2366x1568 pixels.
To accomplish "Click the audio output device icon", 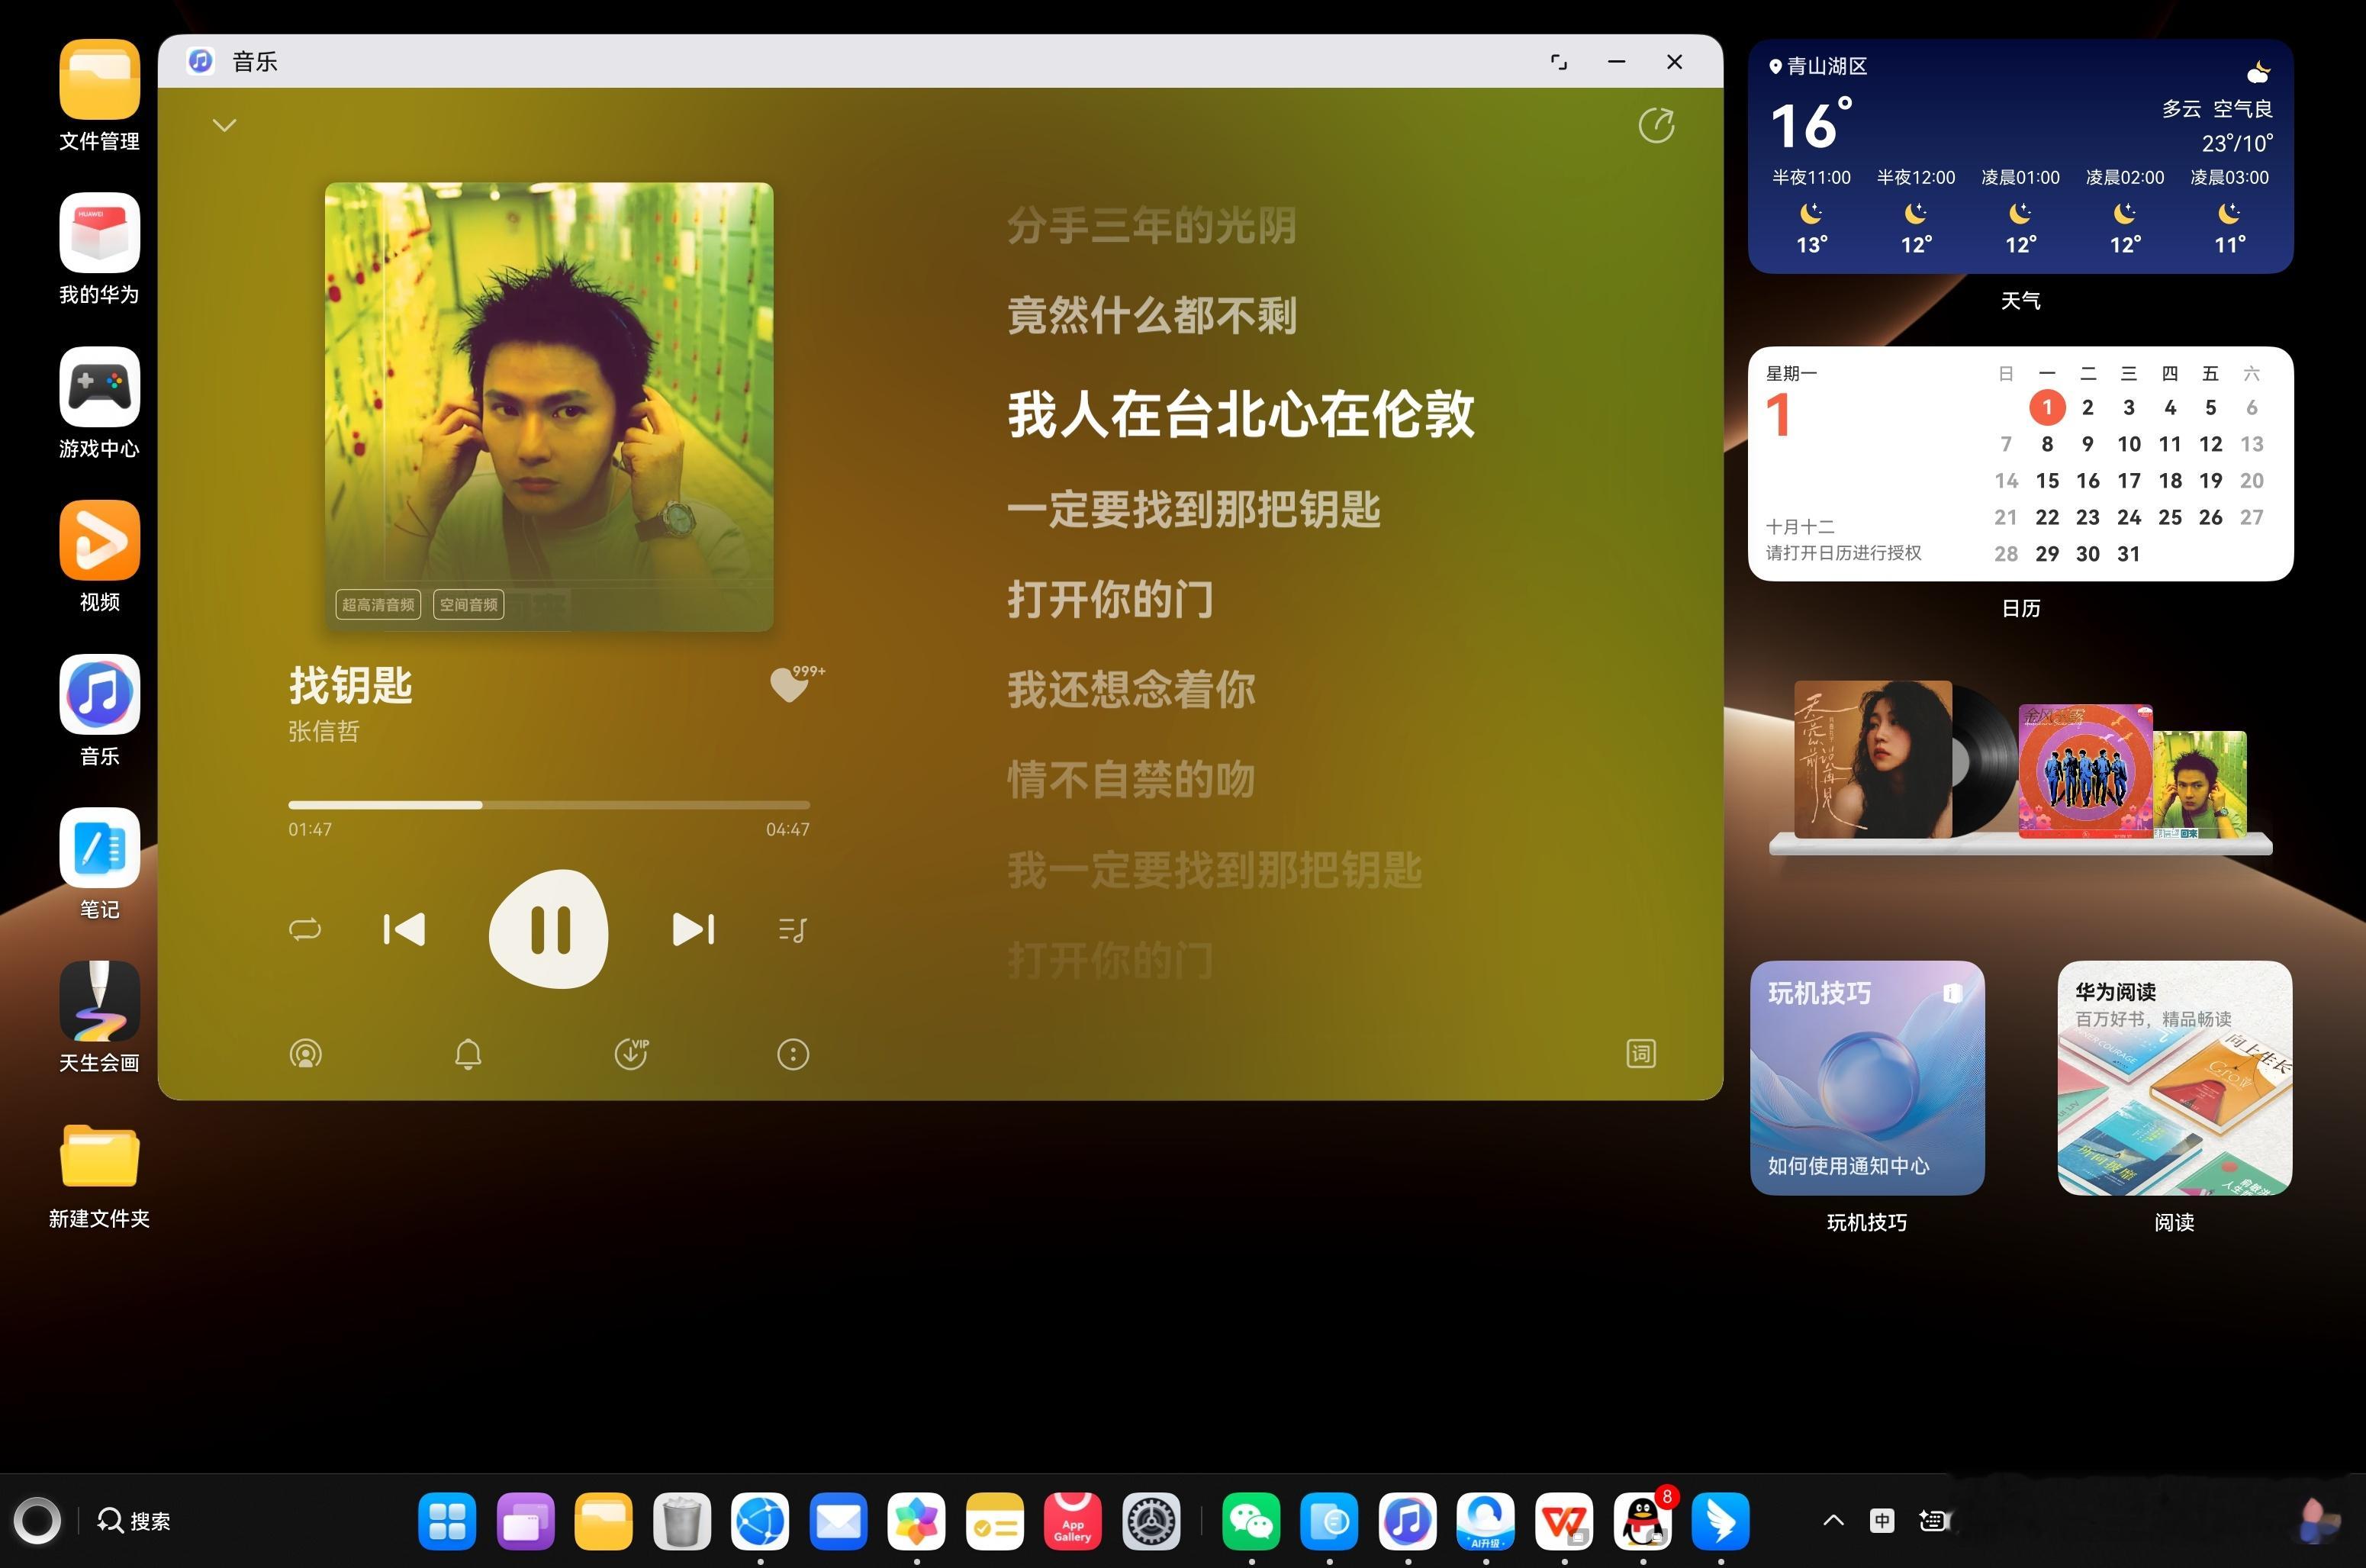I will pos(305,1053).
